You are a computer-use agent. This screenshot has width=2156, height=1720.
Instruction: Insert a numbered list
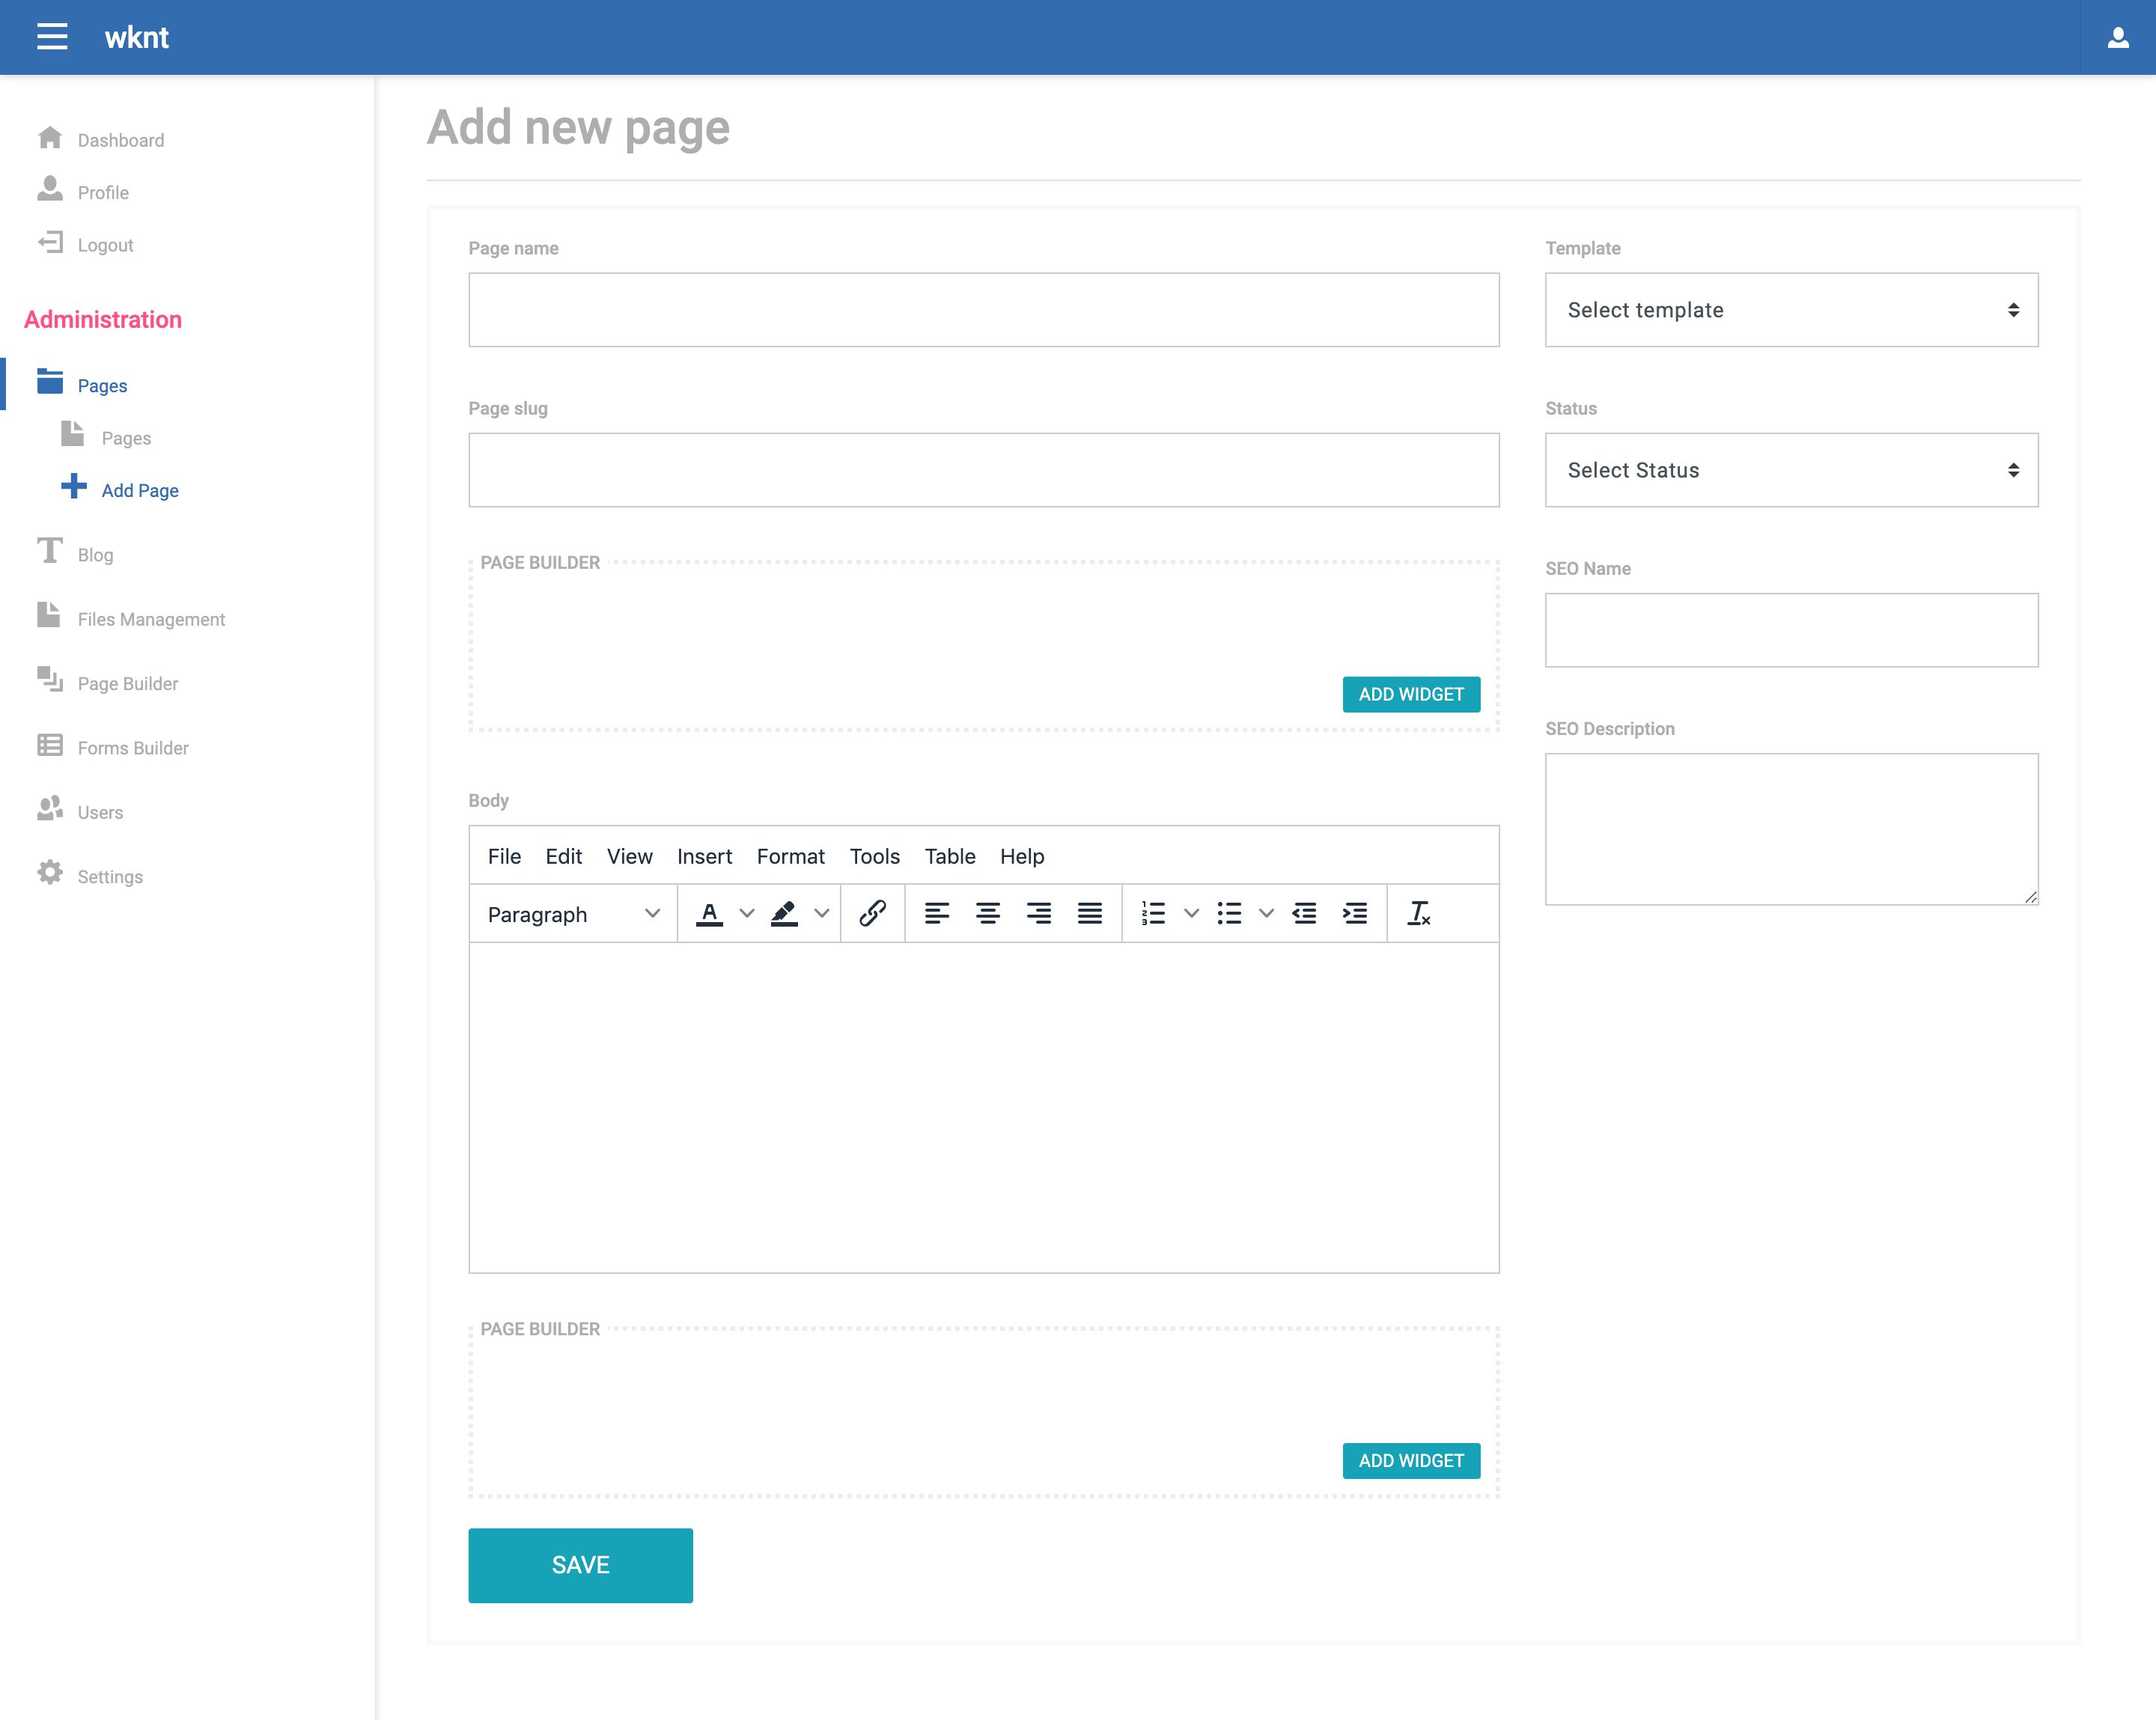pos(1153,914)
